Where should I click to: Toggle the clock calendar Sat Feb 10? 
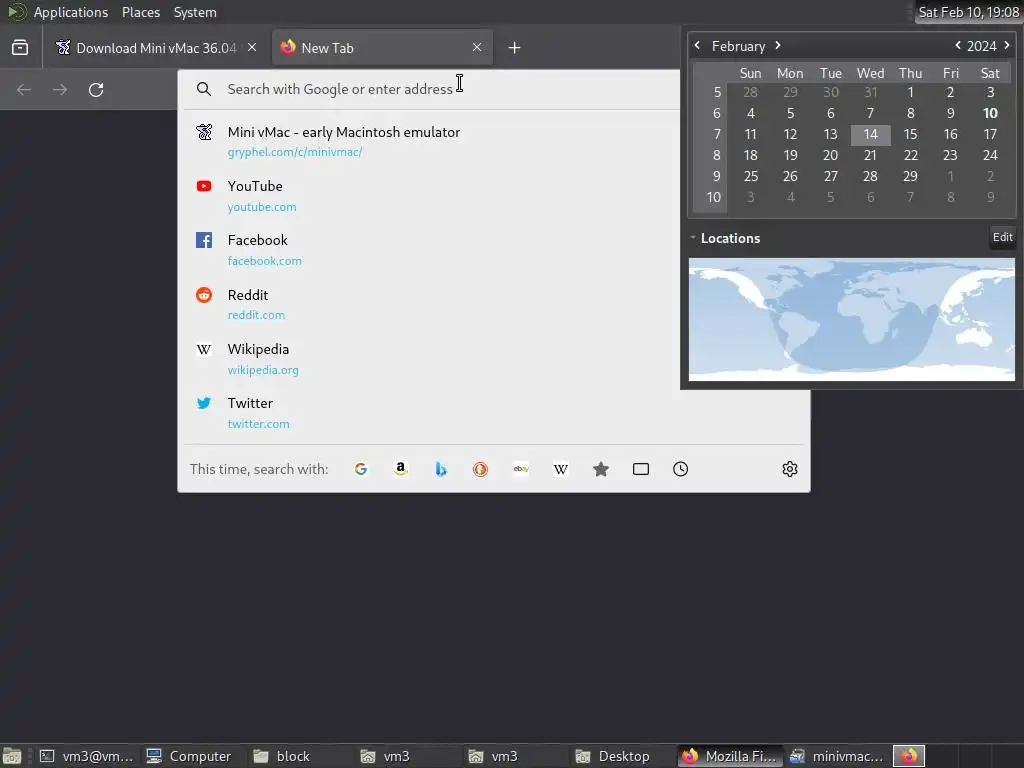pos(968,12)
